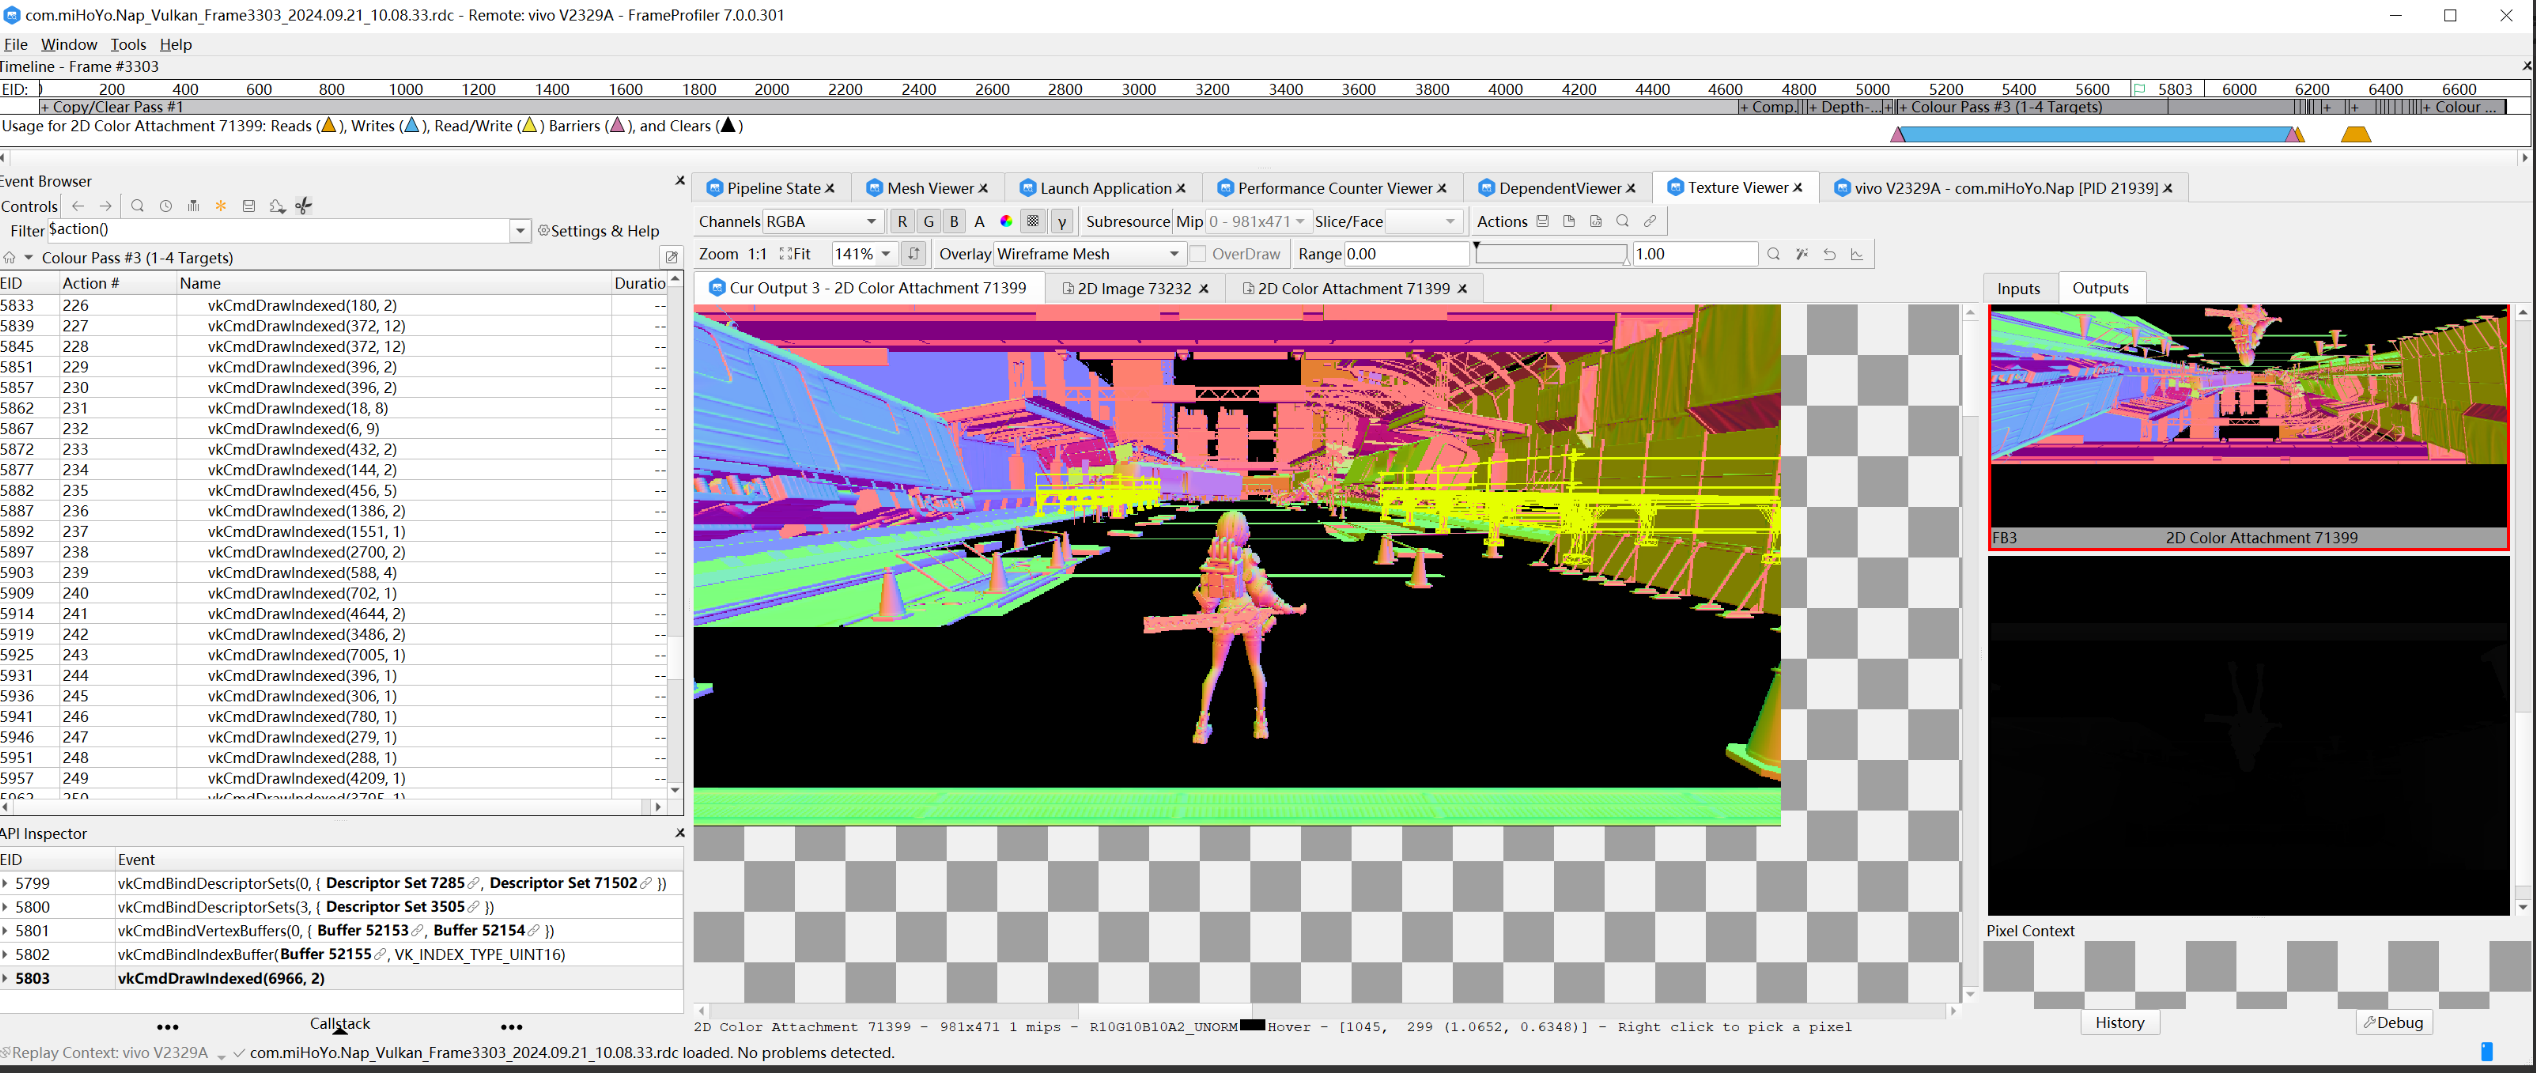Toggle the R channel in Texture Viewer
The image size is (2536, 1073).
[x=901, y=221]
